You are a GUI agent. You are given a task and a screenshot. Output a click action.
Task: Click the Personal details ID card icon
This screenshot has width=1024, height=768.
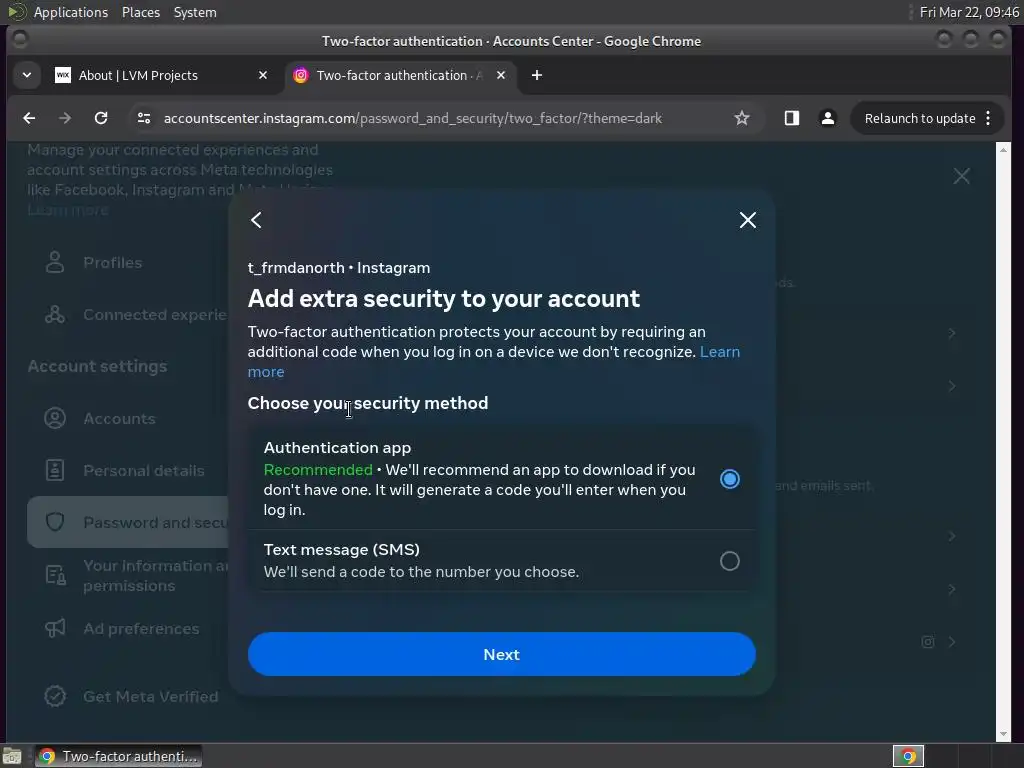55,471
